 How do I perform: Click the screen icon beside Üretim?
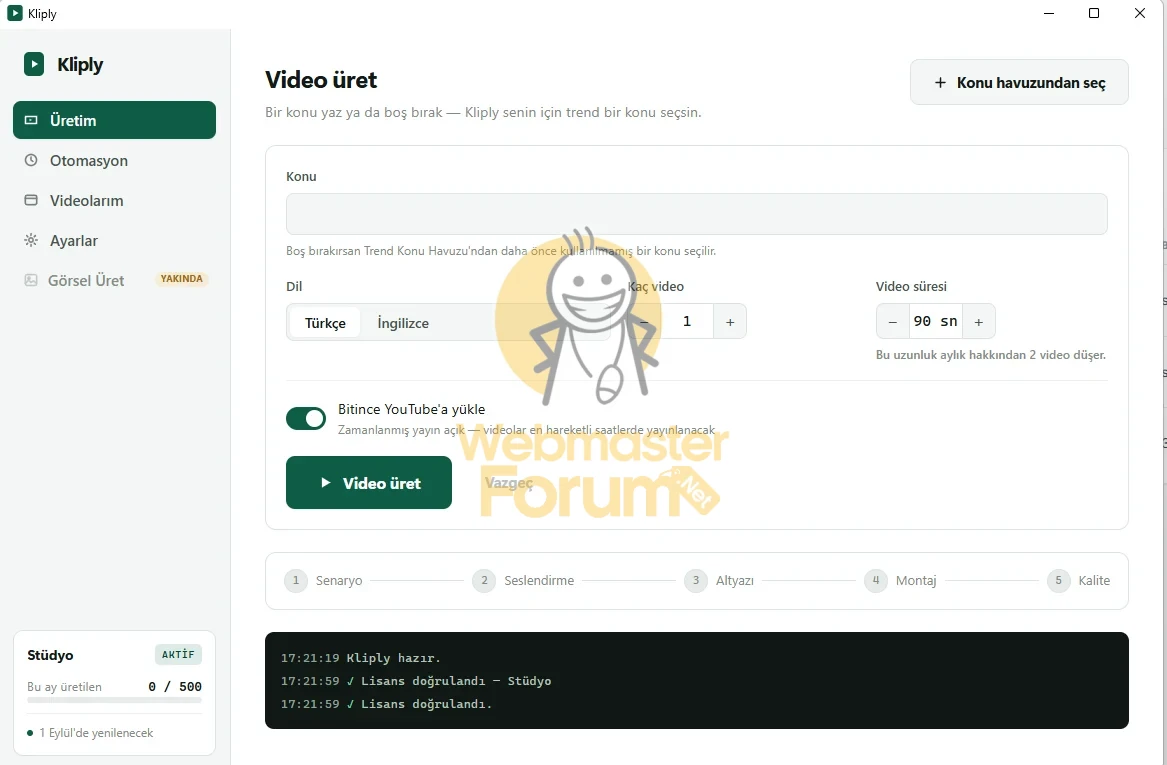pos(31,120)
